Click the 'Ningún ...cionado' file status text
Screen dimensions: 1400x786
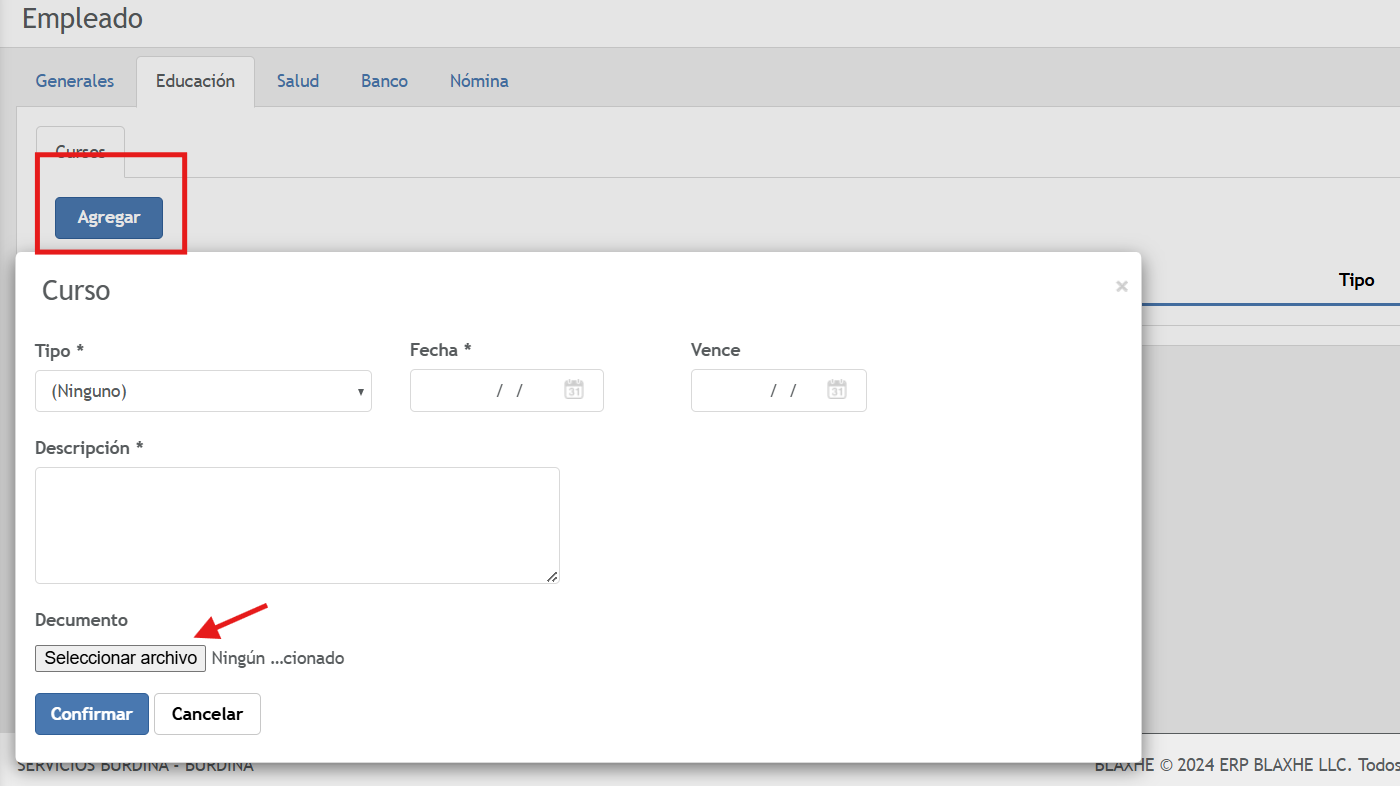[278, 658]
